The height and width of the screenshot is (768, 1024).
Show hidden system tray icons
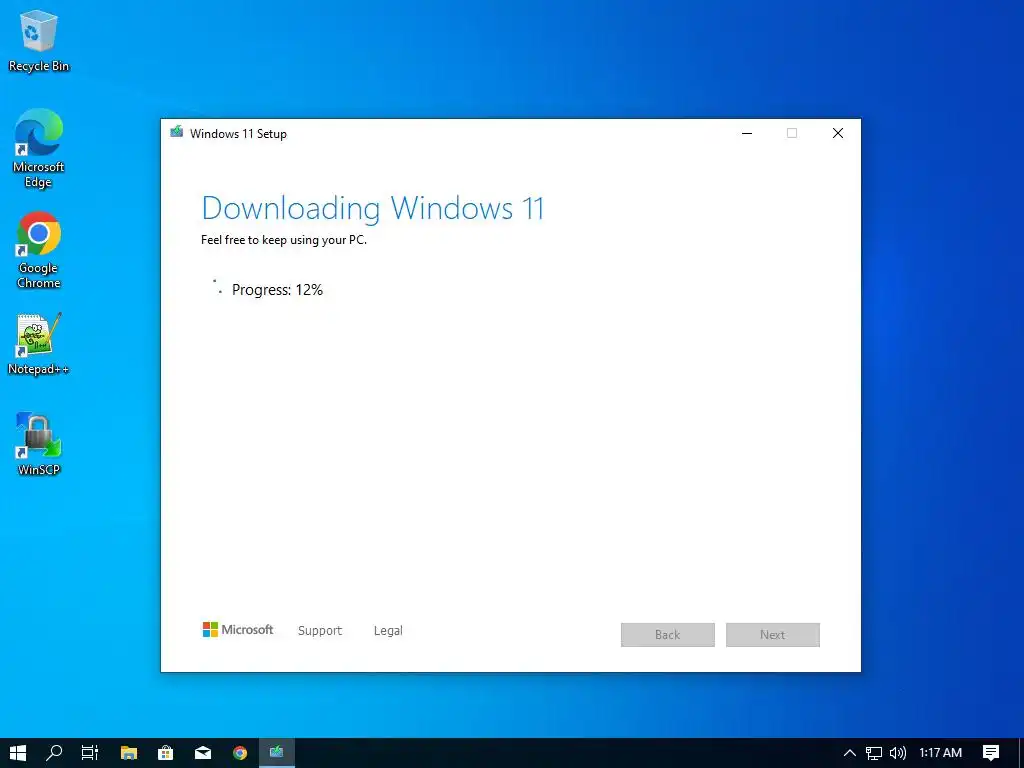coord(850,753)
